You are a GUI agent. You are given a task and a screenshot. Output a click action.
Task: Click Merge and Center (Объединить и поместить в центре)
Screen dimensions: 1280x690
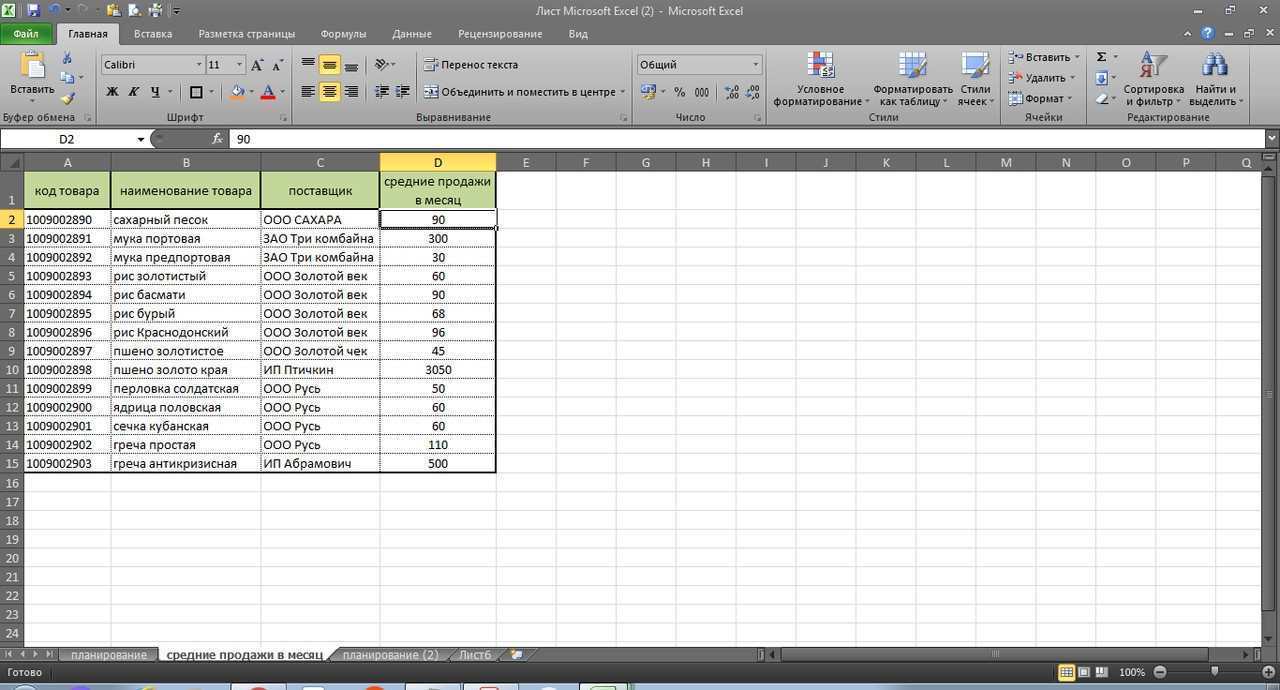520,92
